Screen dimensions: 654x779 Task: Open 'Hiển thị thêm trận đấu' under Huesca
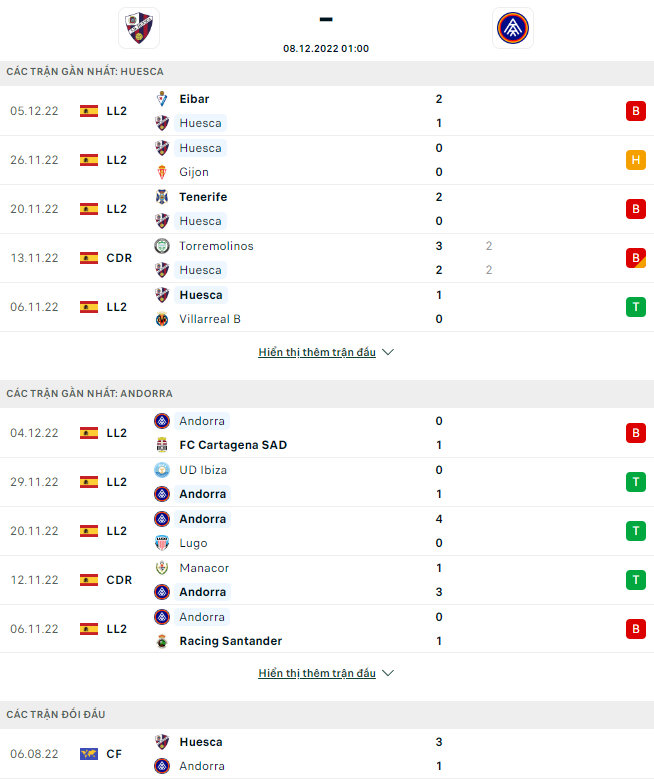(x=317, y=352)
